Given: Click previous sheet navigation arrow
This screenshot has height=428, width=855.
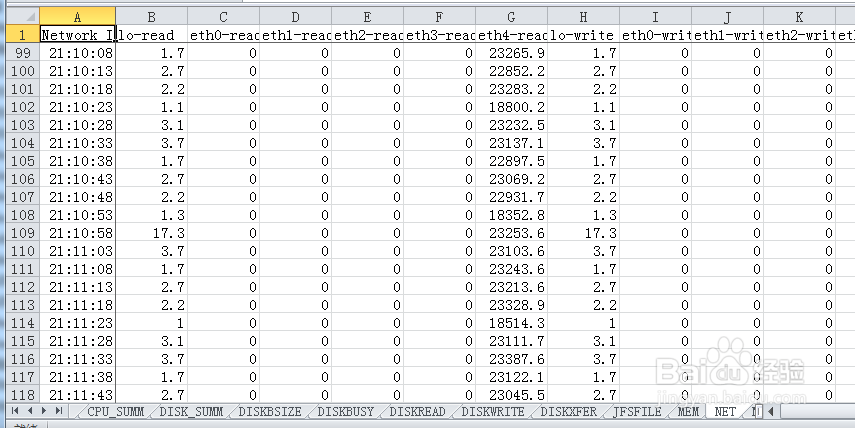Looking at the screenshot, I should (x=30, y=411).
